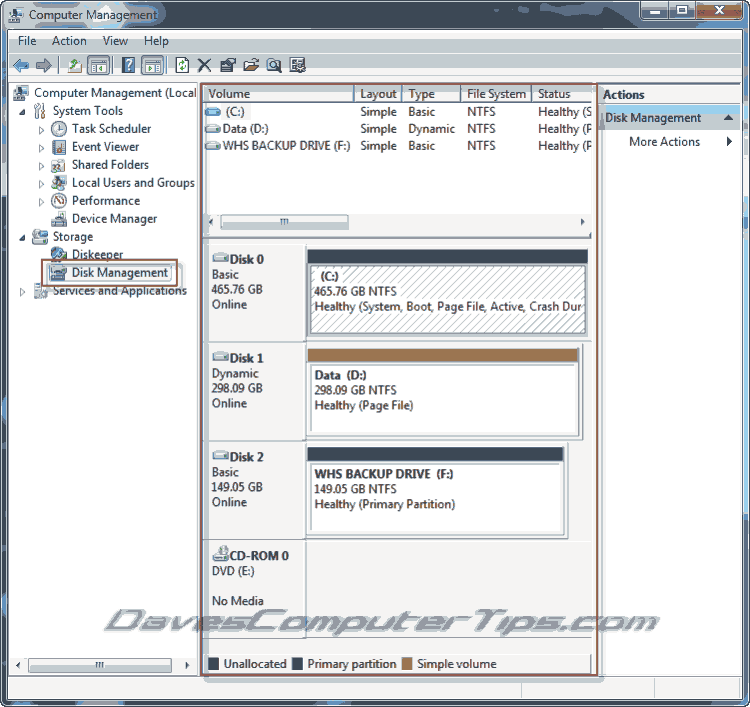Click the Computer Management root icon

point(21,92)
